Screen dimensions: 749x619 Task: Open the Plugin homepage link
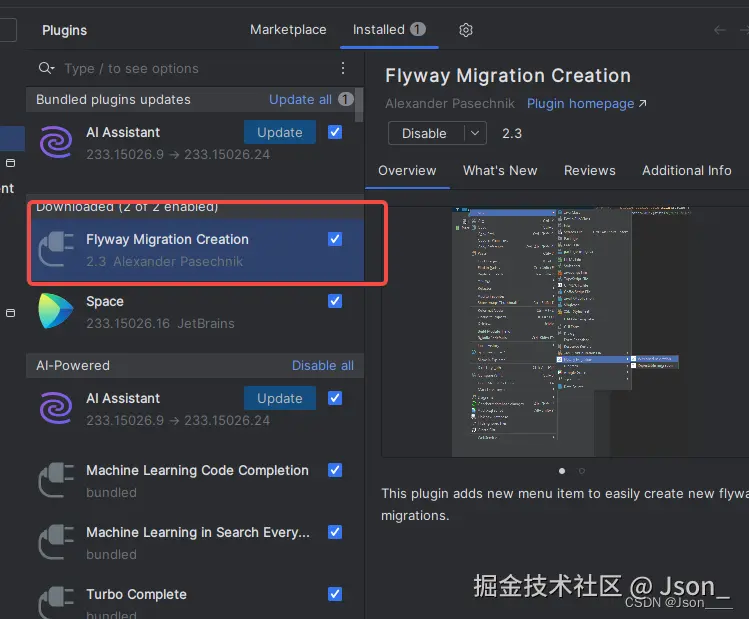(587, 104)
